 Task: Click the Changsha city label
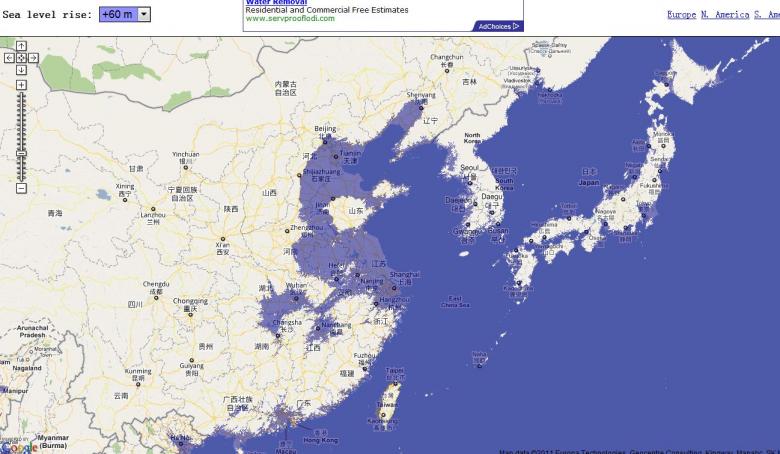(x=287, y=322)
